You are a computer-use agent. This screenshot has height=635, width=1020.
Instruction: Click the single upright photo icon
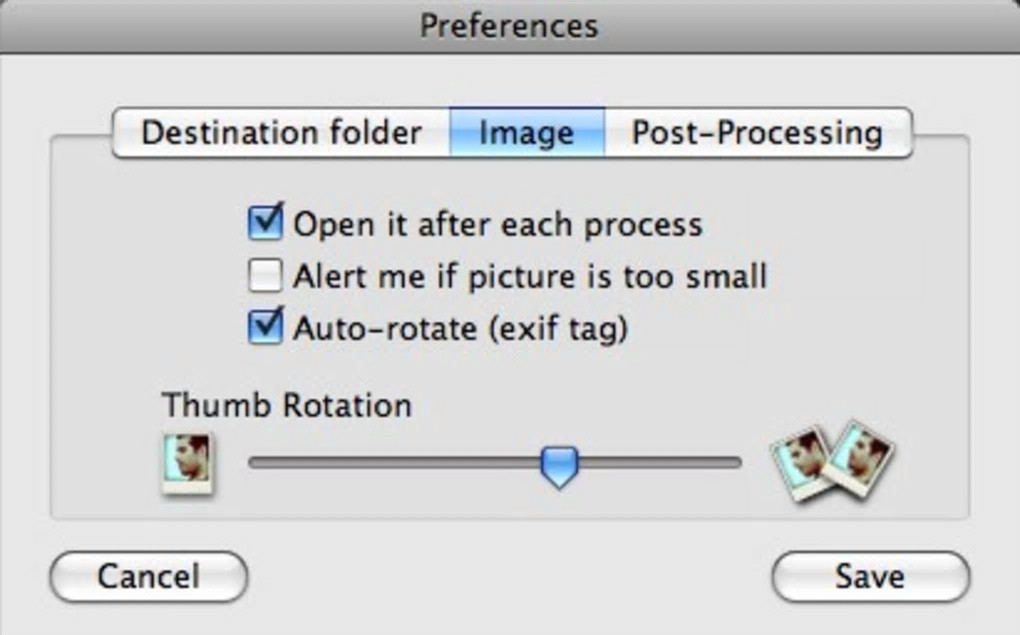point(187,463)
